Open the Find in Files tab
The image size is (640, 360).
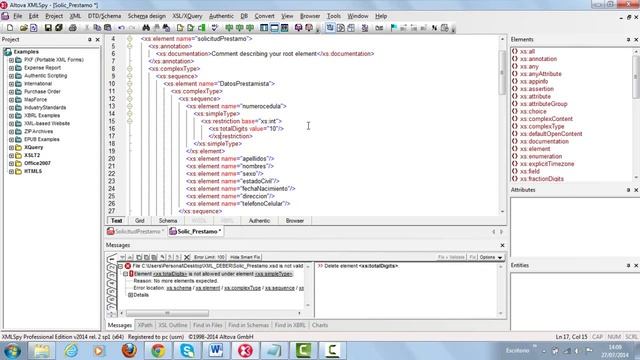[x=207, y=325]
